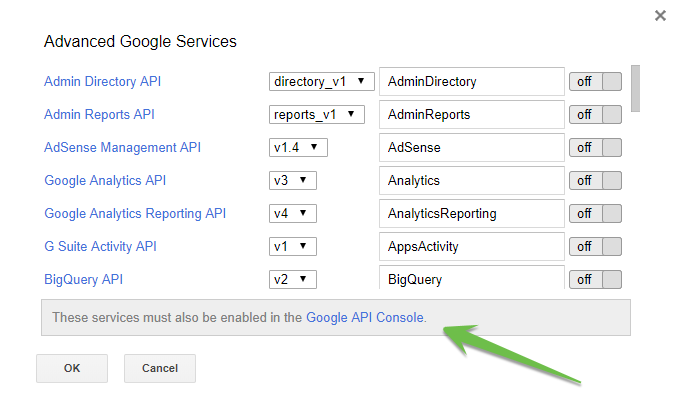Edit the AdSense identifier field
This screenshot has height=403, width=675.
[472, 148]
